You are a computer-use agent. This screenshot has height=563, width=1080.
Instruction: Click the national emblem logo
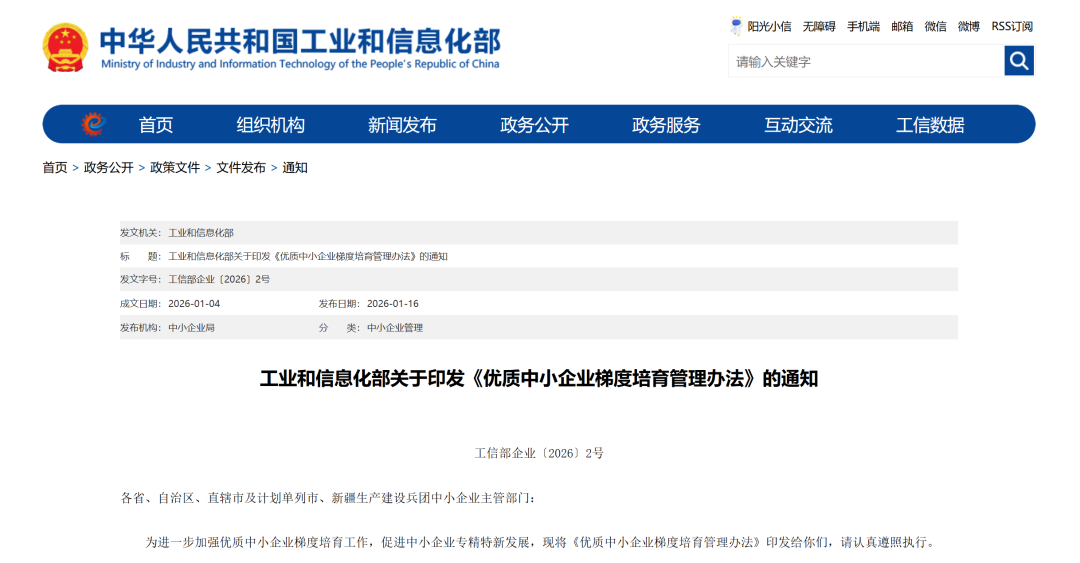(x=66, y=47)
